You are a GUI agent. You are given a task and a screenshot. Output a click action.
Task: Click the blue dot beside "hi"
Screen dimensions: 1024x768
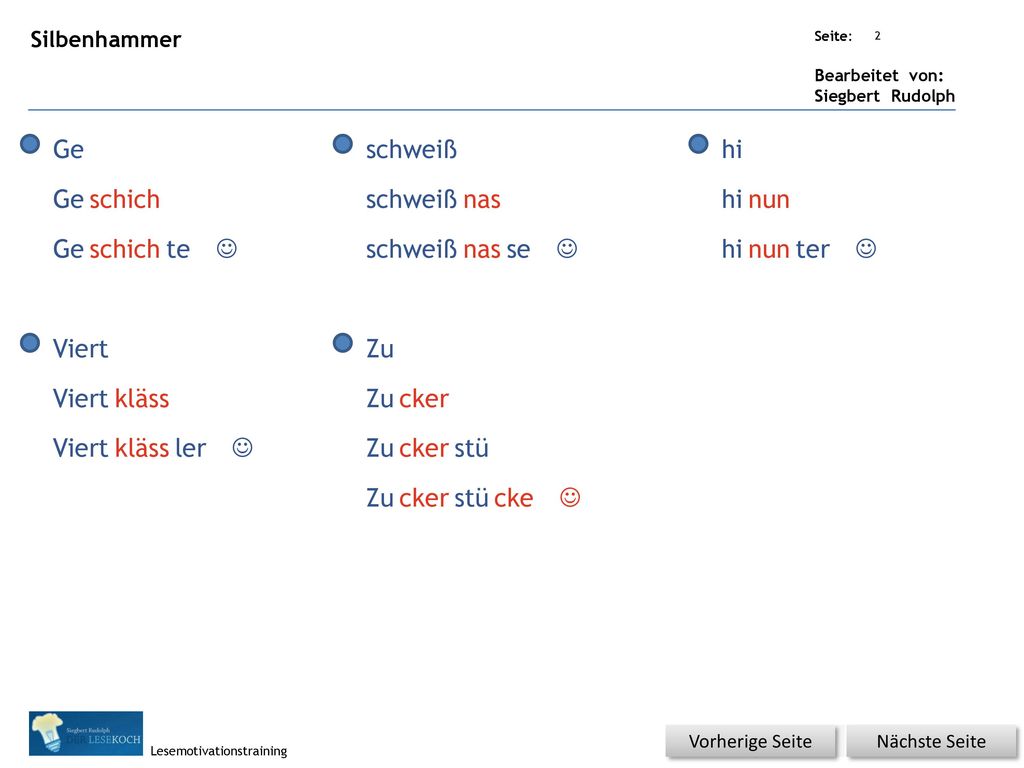pyautogui.click(x=699, y=144)
